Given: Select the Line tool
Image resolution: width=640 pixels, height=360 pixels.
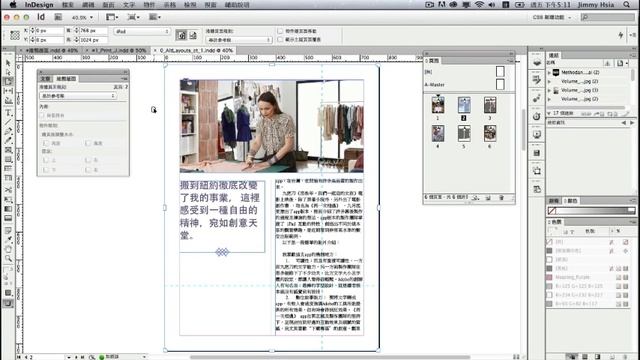Looking at the screenshot, I should coord(8,122).
